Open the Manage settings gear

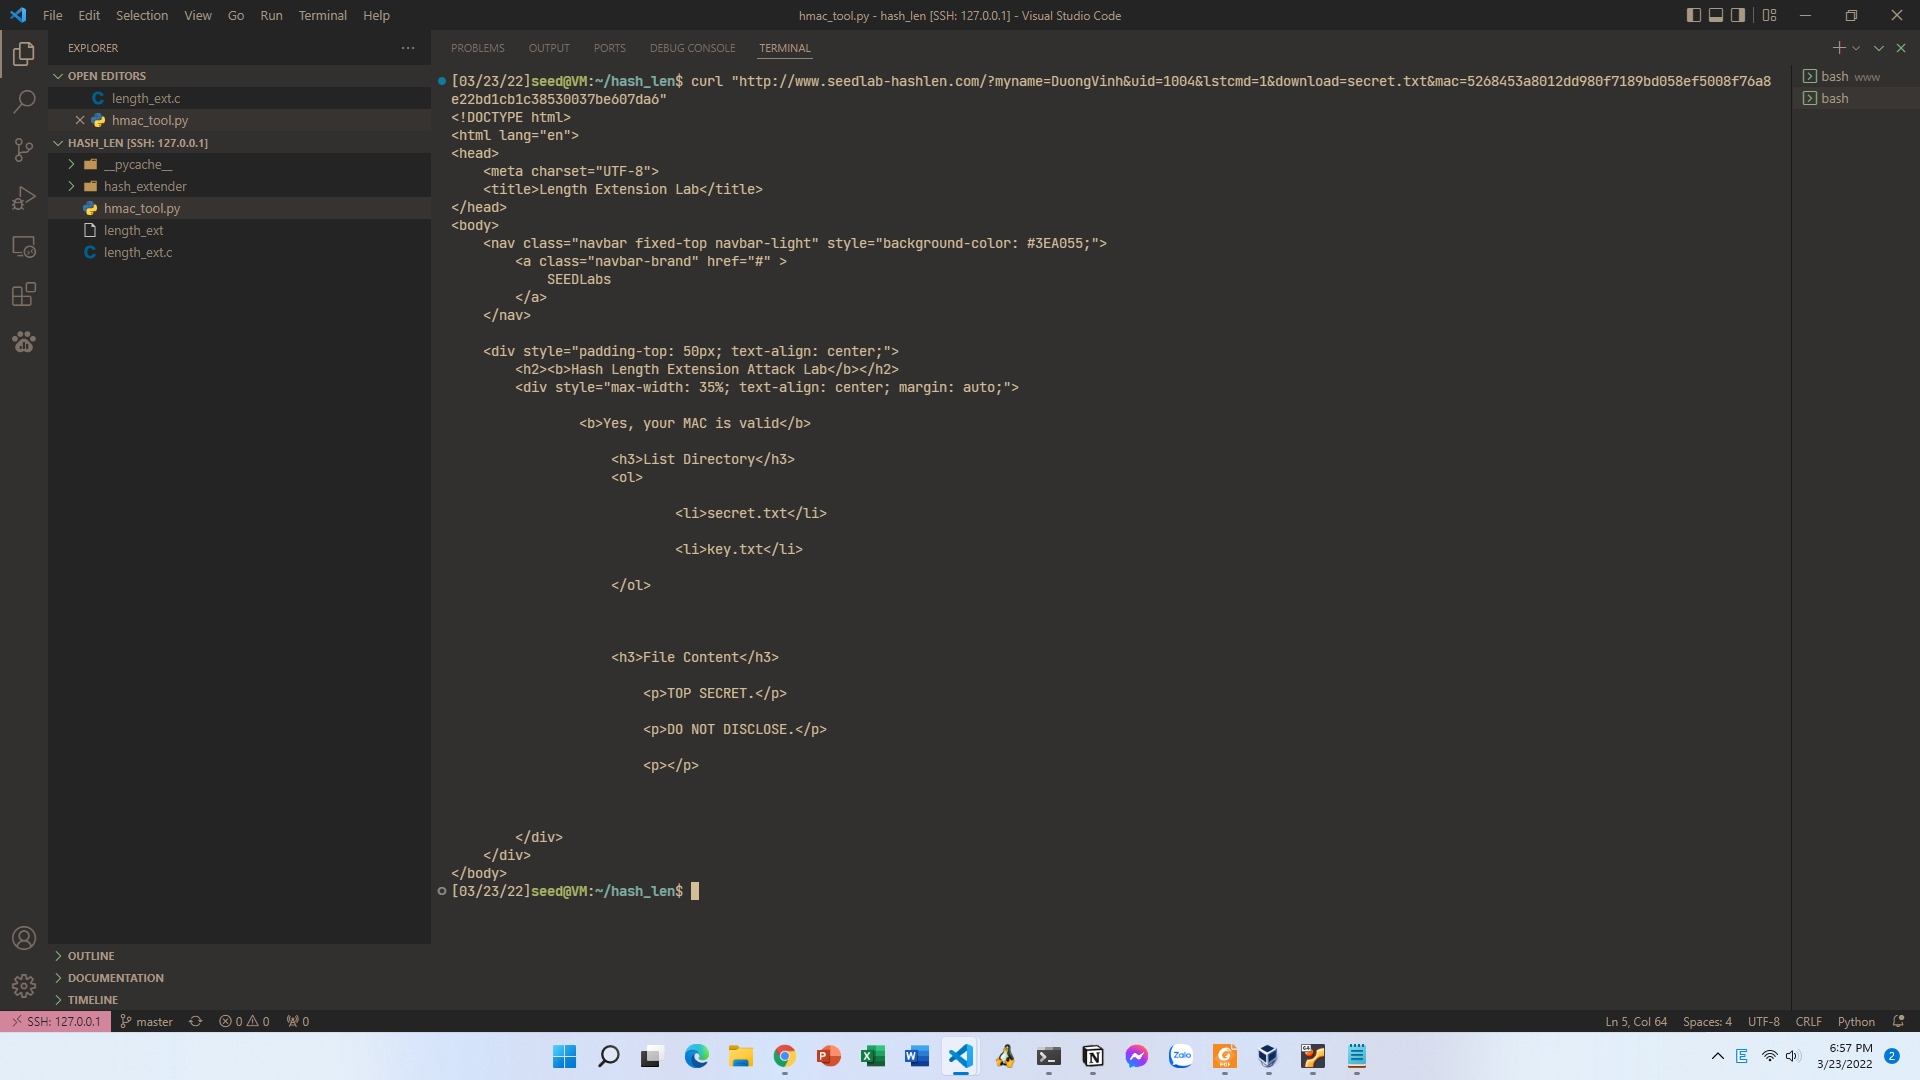24,986
